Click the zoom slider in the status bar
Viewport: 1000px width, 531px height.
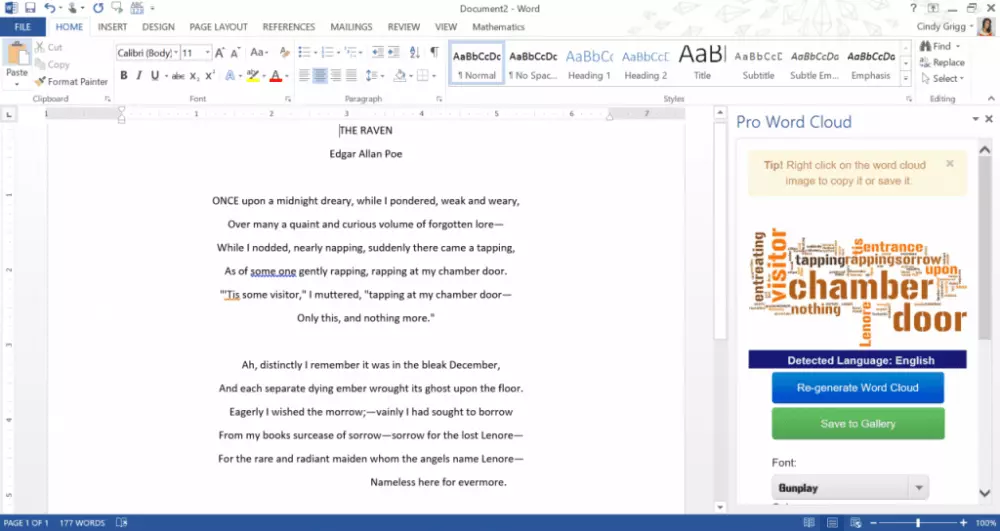(x=917, y=523)
